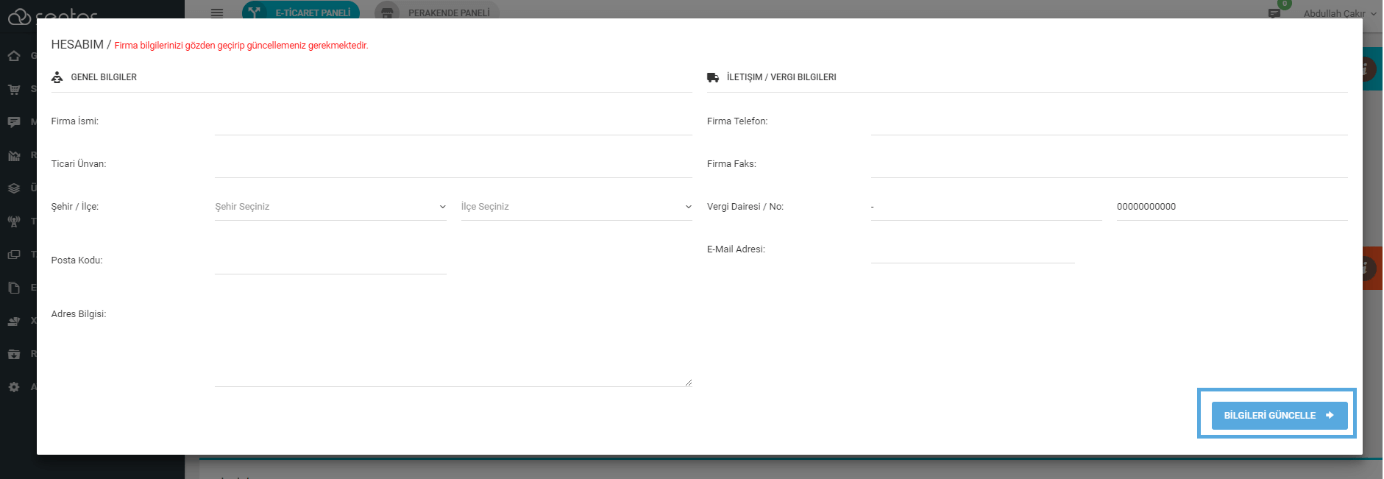
Task: Click the Posta Kodu input field
Action: 330,260
